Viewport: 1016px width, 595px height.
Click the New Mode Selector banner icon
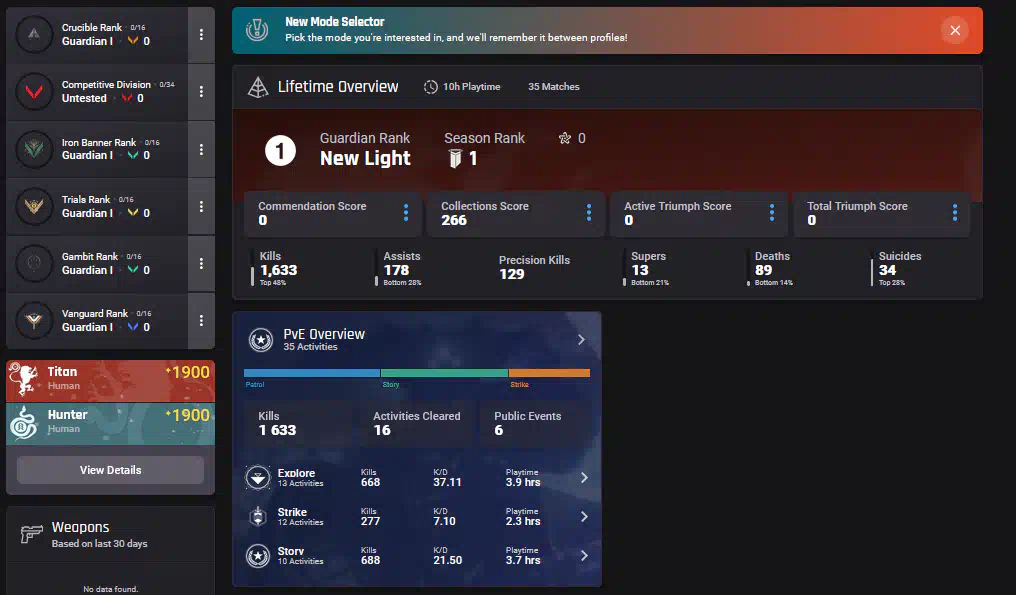point(257,30)
